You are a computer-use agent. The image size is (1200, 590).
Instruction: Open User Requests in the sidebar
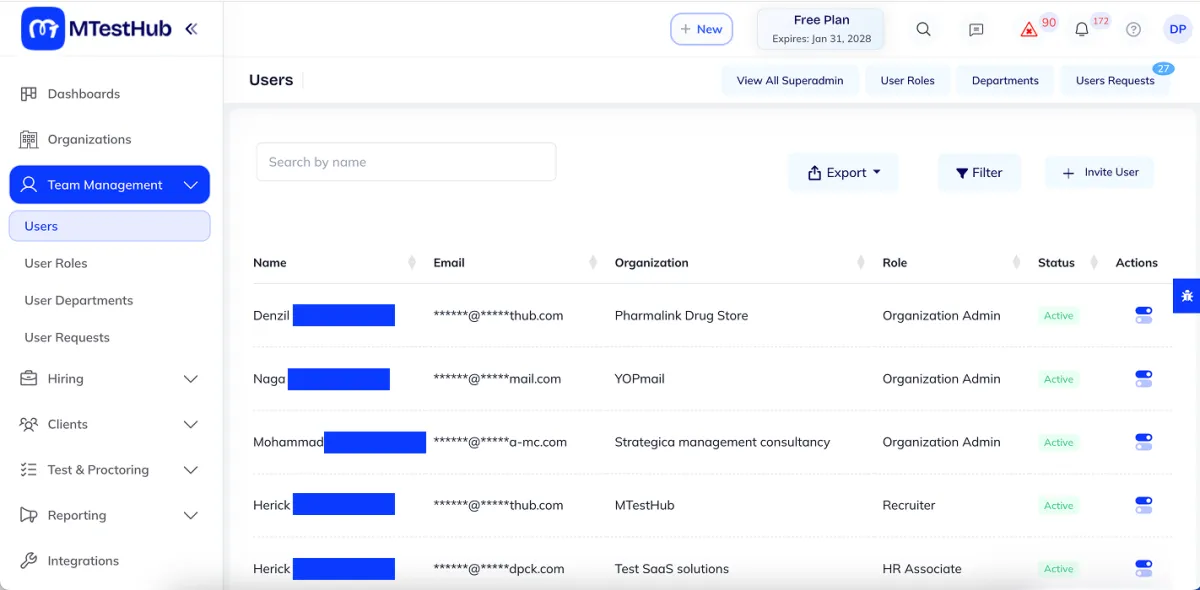coord(67,337)
